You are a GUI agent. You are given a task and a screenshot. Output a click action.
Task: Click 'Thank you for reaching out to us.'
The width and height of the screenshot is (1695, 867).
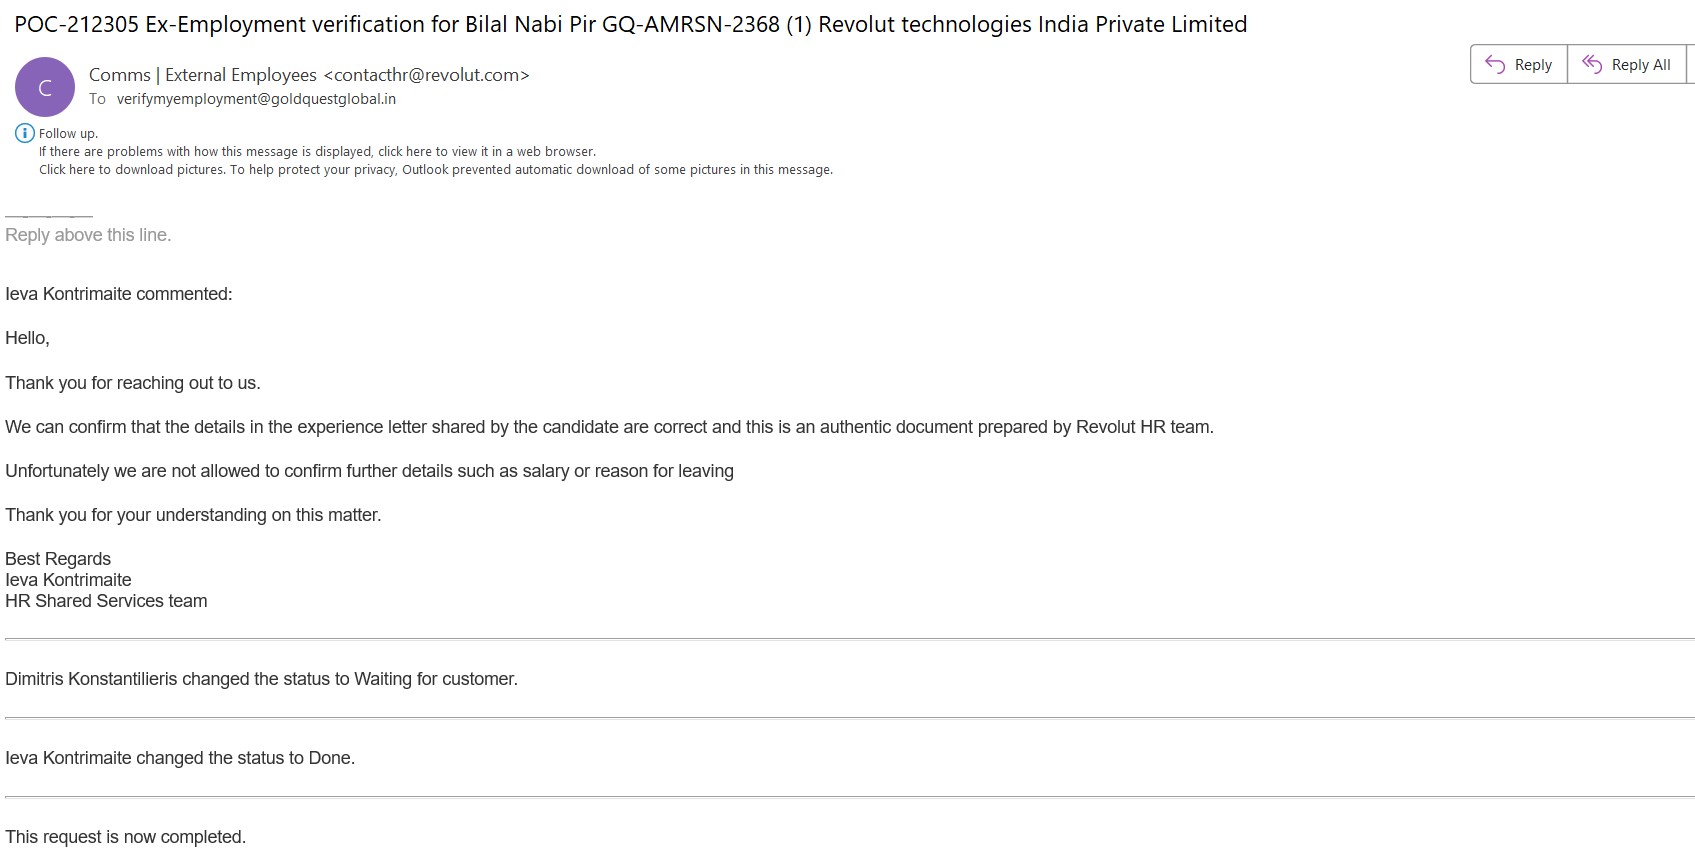pyautogui.click(x=132, y=383)
